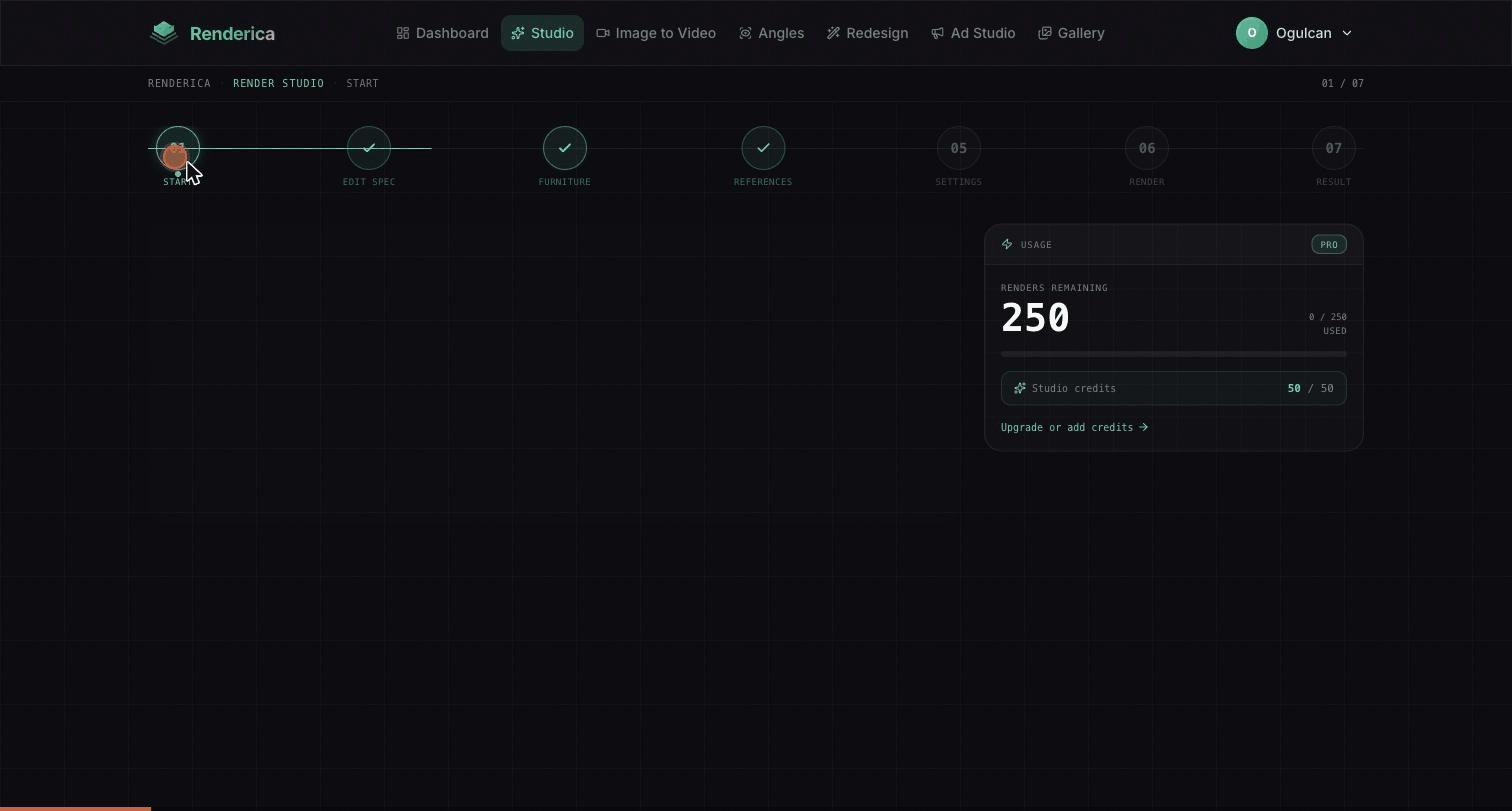The width and height of the screenshot is (1512, 811).
Task: Click the Renderica logo icon
Action: (x=164, y=33)
